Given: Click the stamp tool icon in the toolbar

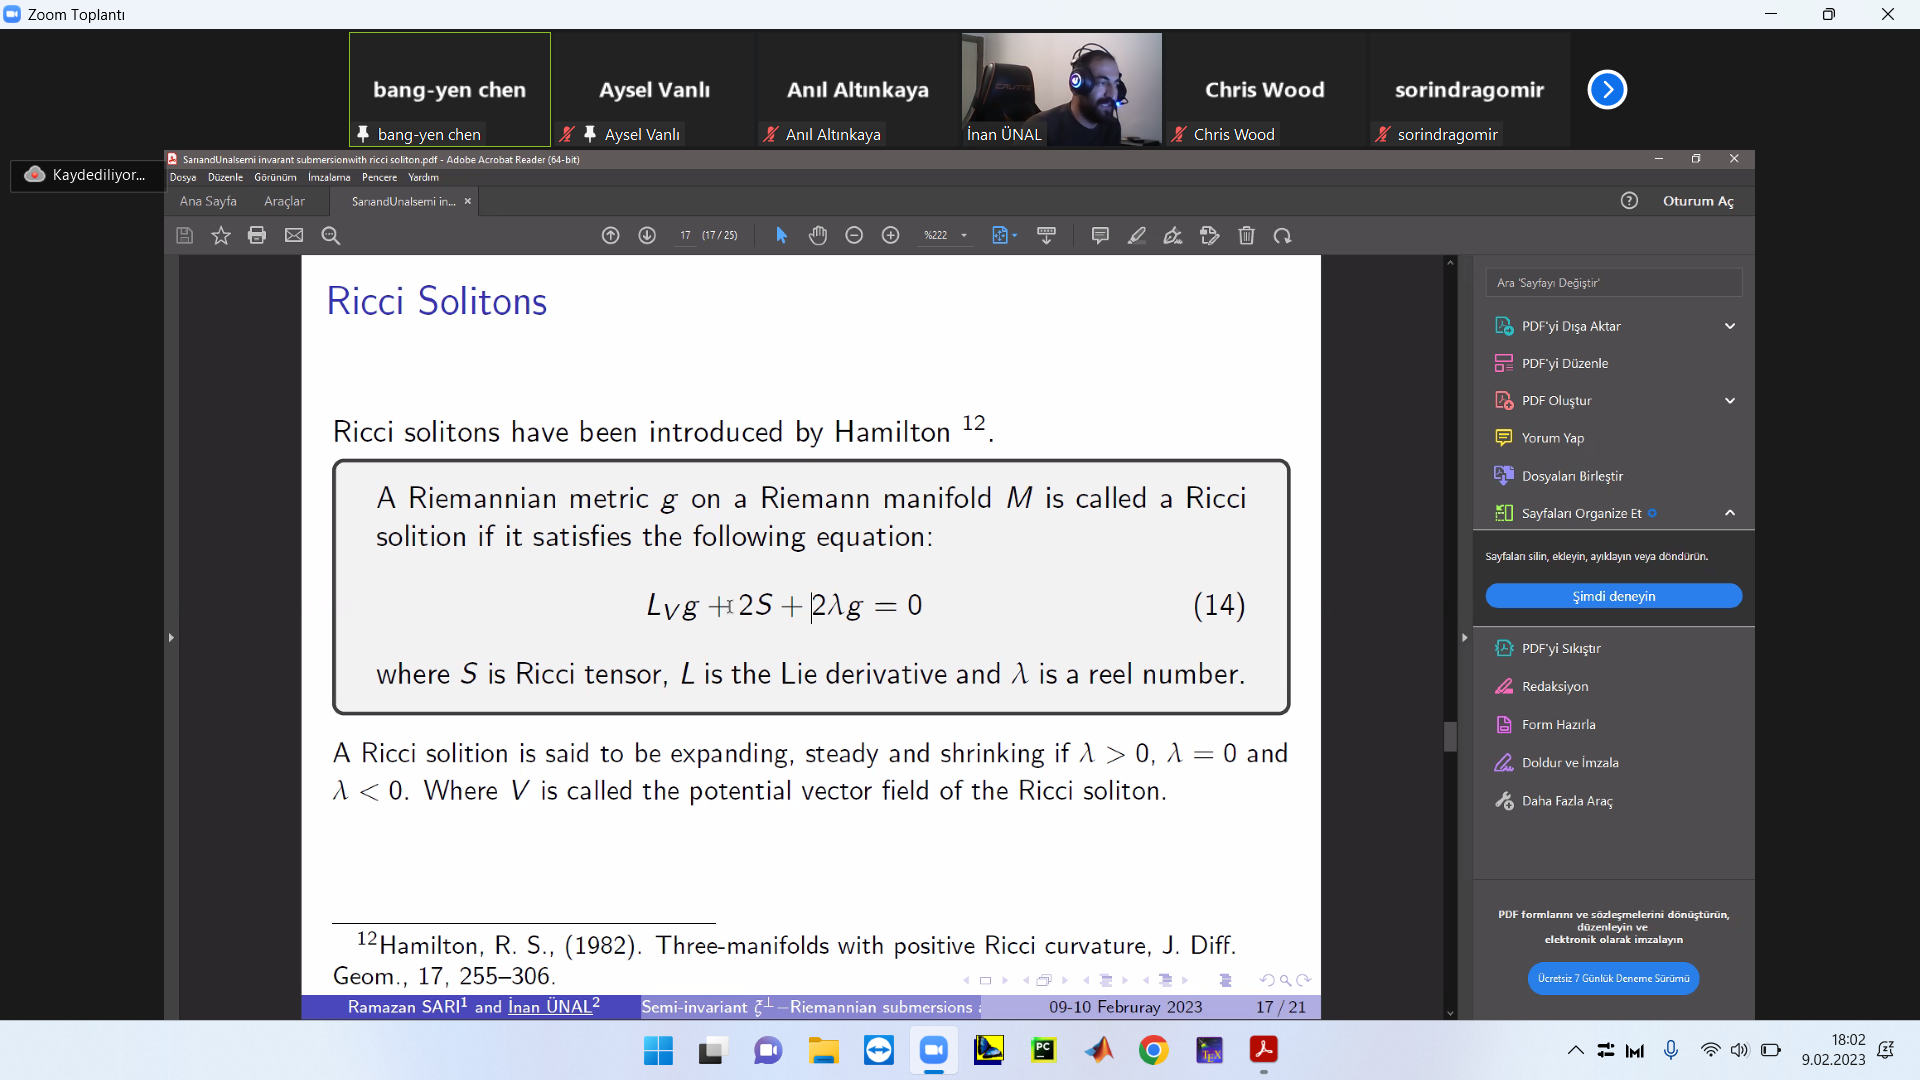Looking at the screenshot, I should click(1210, 236).
